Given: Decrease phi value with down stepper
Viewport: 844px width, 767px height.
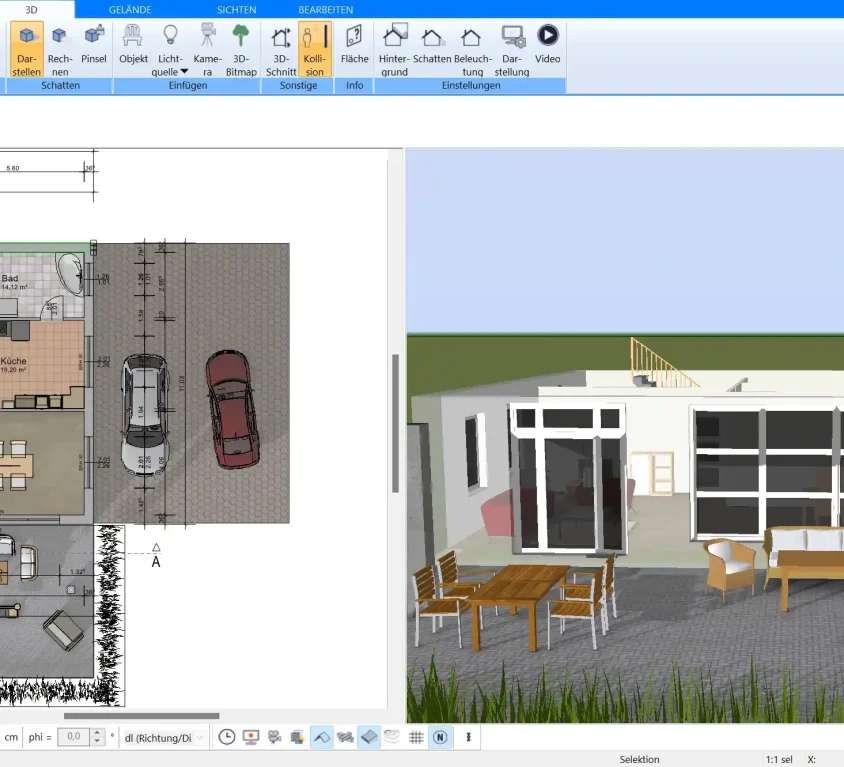Looking at the screenshot, I should (97, 741).
